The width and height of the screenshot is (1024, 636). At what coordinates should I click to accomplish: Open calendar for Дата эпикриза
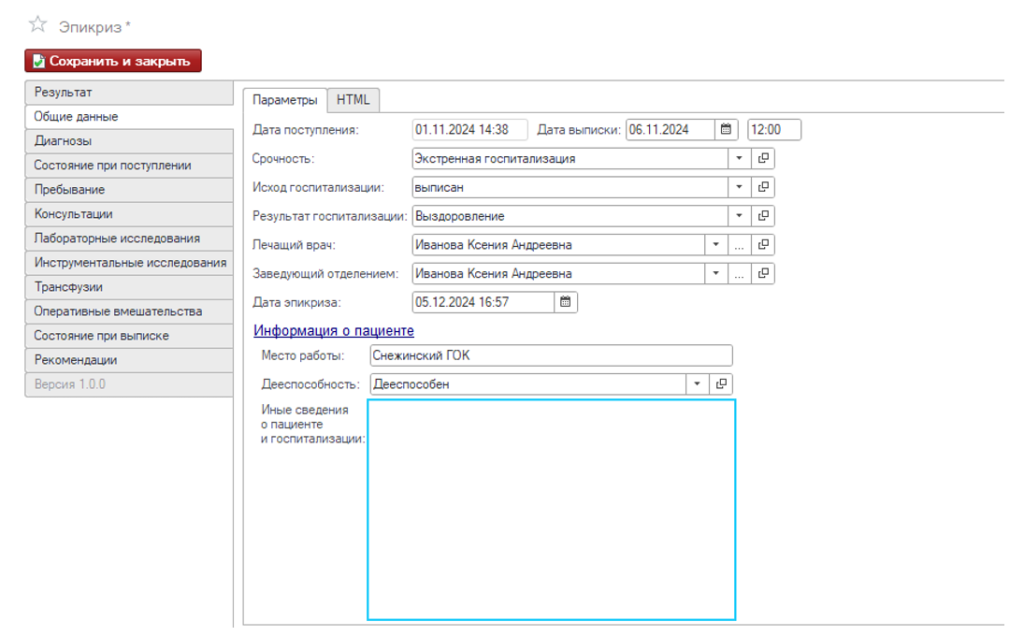566,302
